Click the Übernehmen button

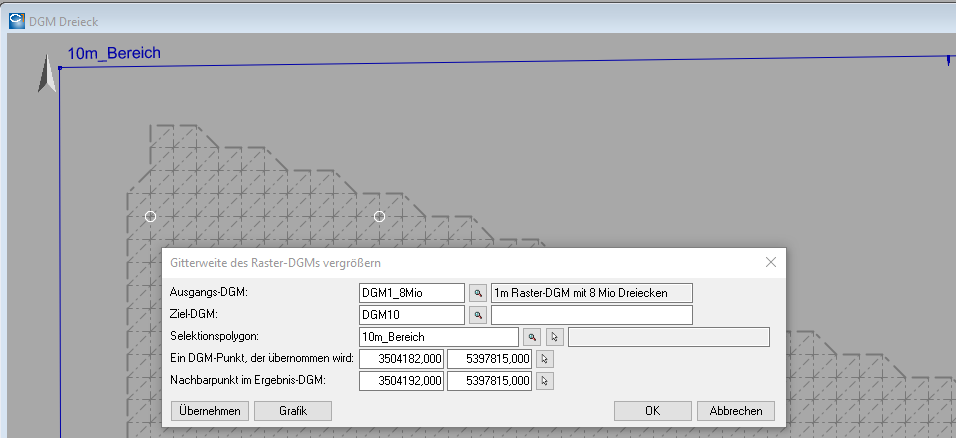coord(210,411)
